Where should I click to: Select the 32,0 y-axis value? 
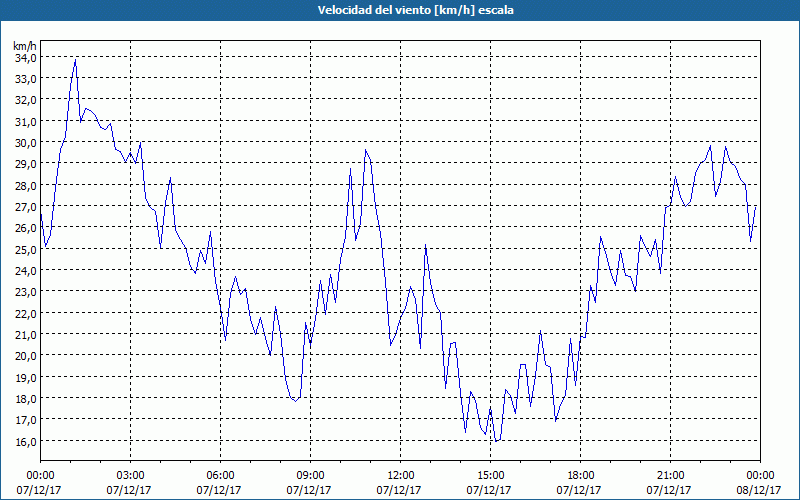(25, 100)
